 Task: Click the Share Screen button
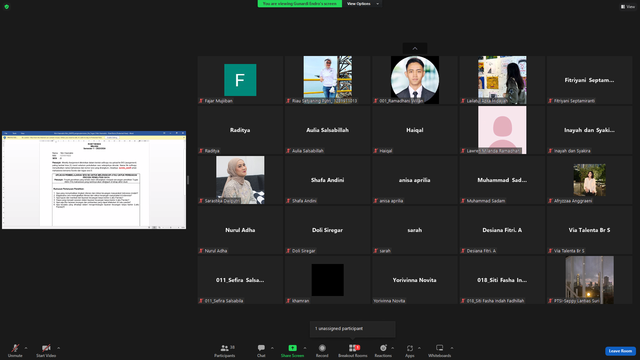(292, 350)
